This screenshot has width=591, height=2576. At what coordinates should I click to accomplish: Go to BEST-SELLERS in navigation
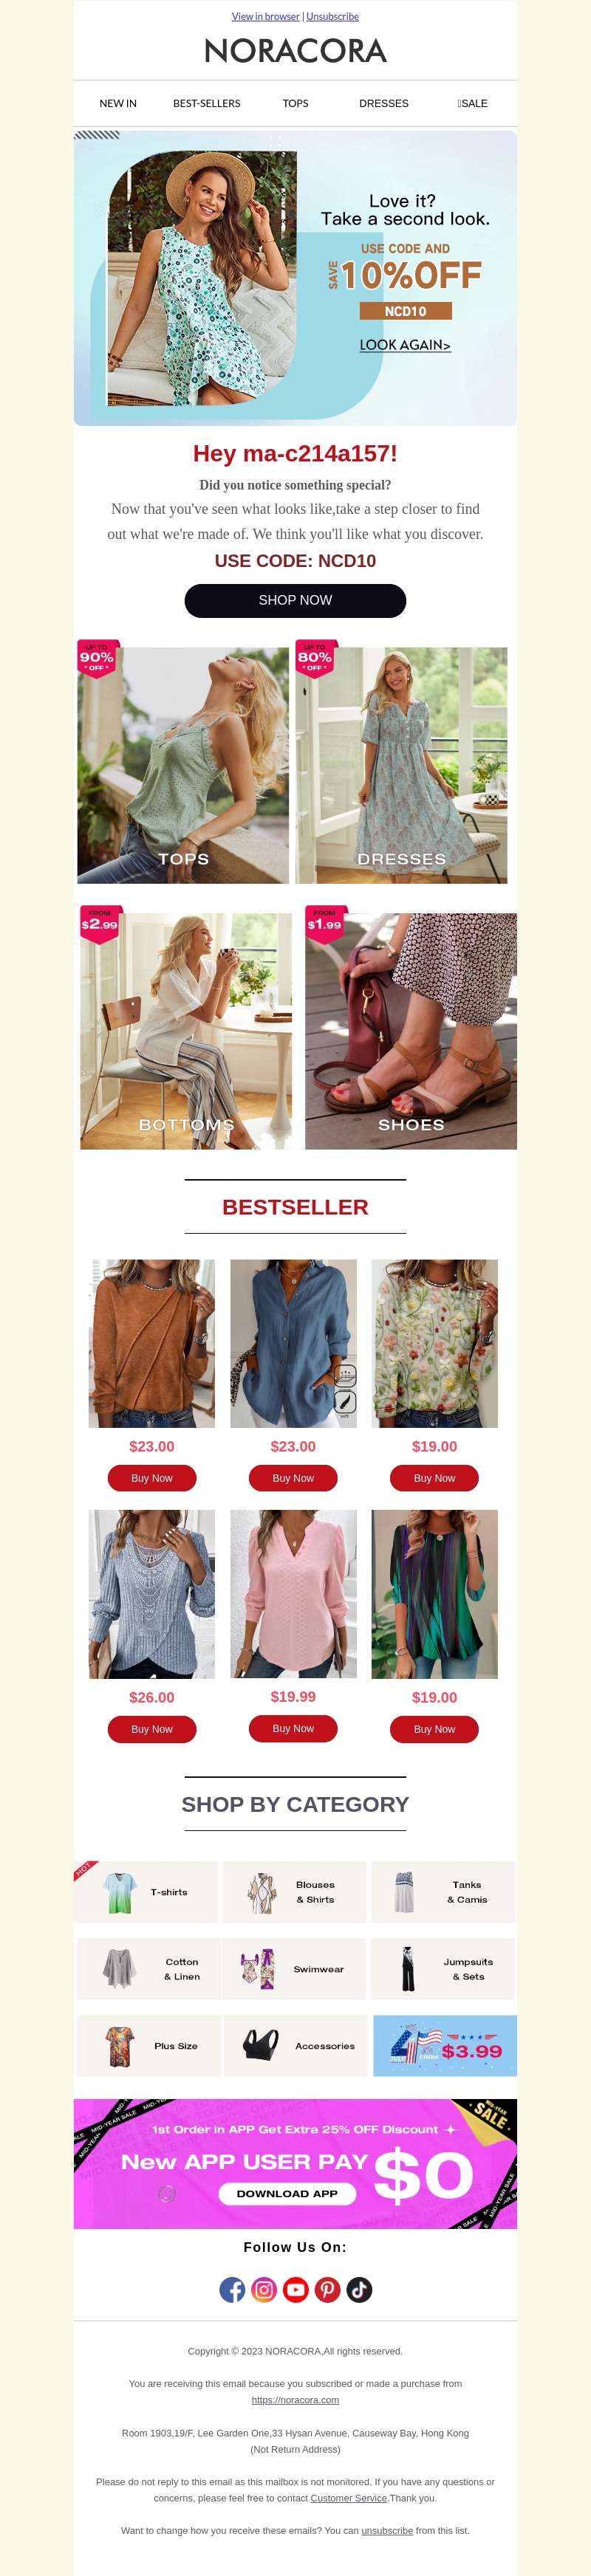207,103
